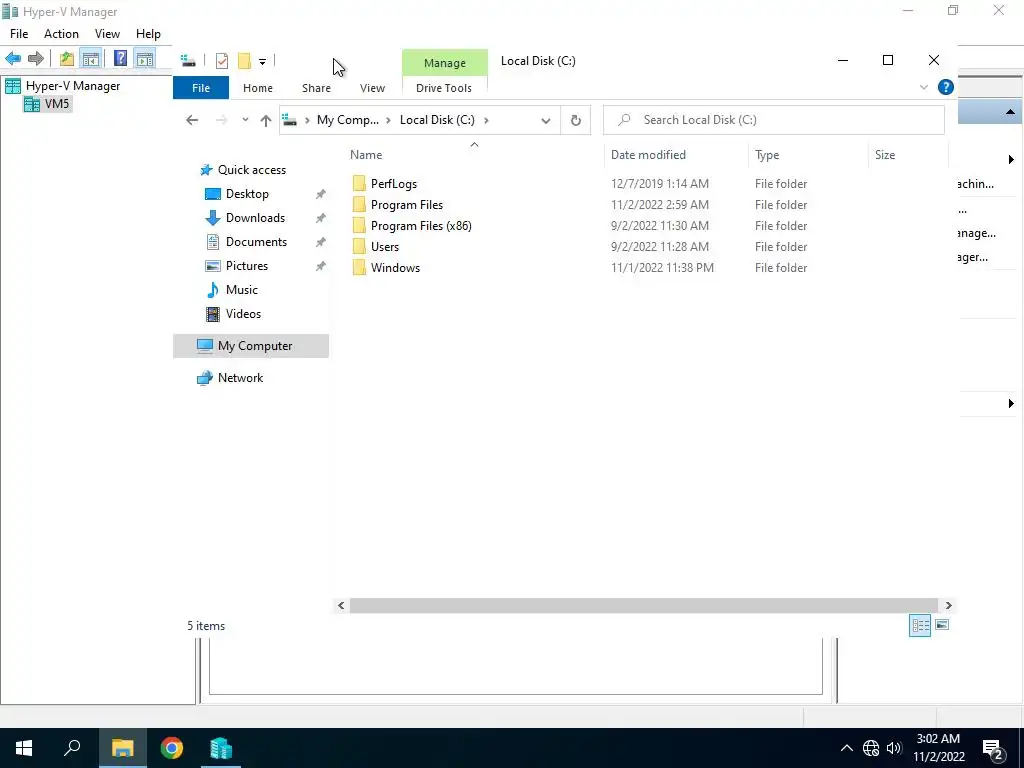Image resolution: width=1024 pixels, height=768 pixels.
Task: Switch to Details view icon in status bar
Action: (x=920, y=626)
